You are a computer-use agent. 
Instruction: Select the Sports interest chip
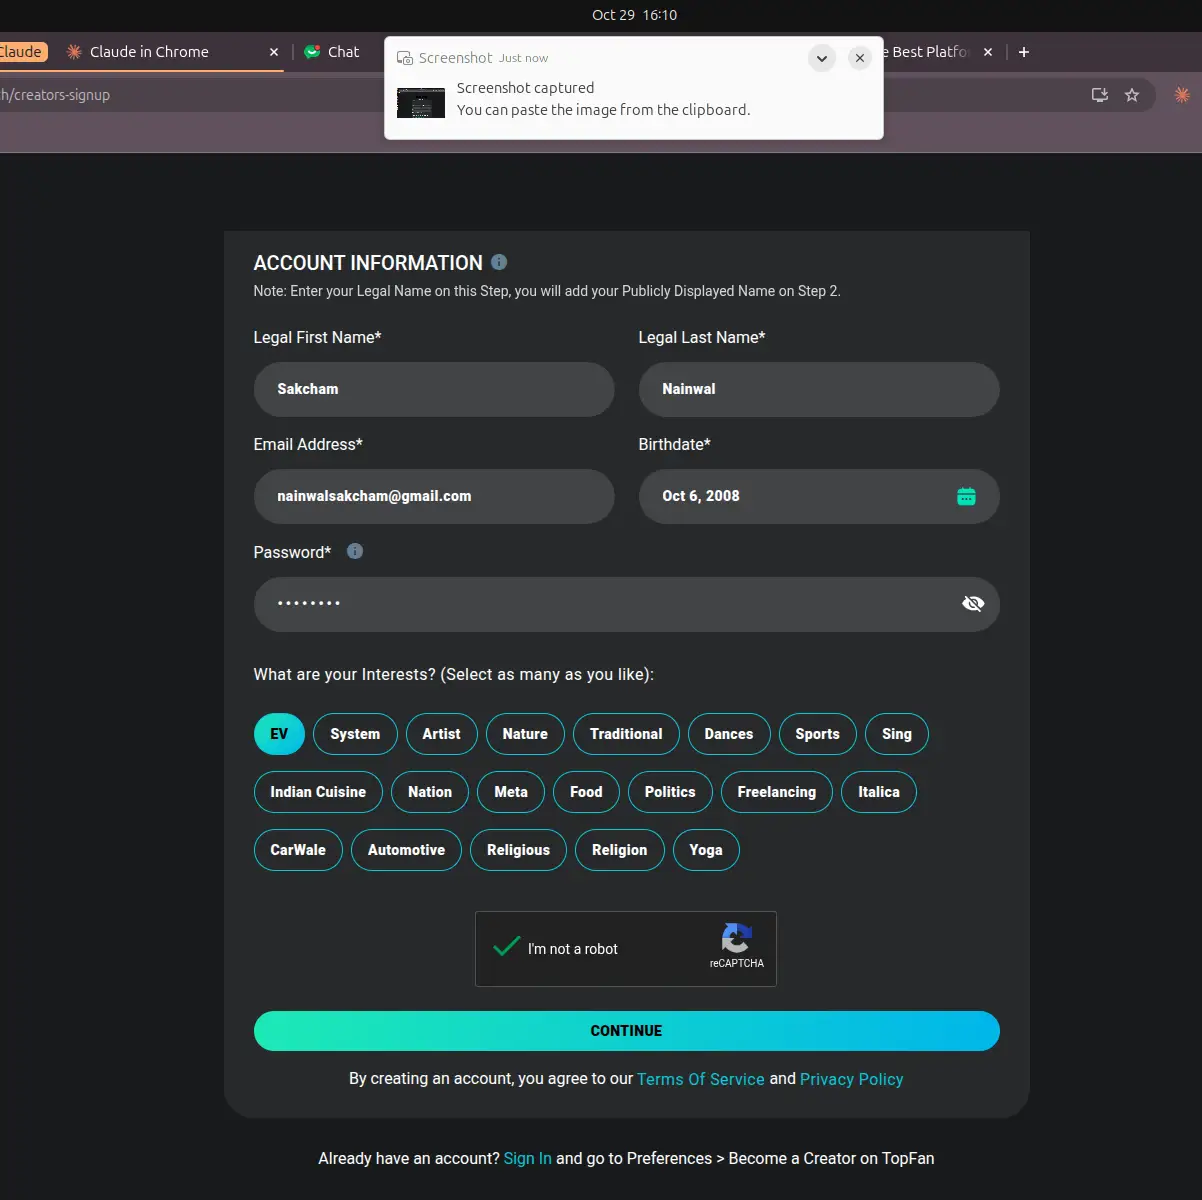click(818, 734)
